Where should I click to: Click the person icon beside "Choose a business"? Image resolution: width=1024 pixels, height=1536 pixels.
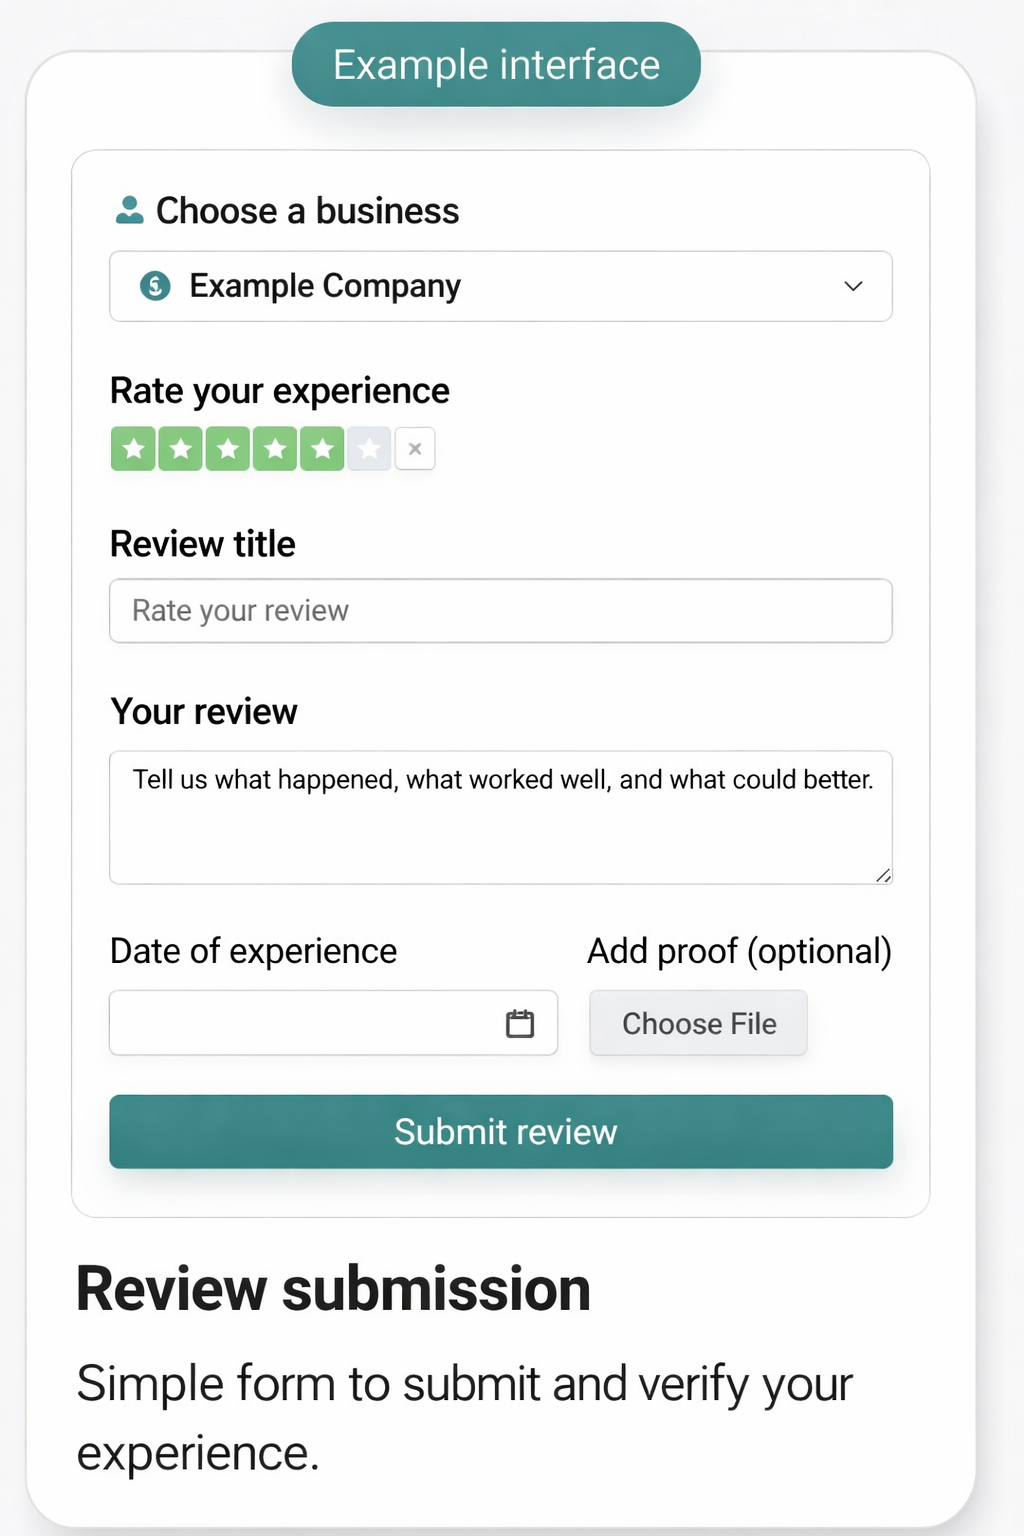[129, 210]
